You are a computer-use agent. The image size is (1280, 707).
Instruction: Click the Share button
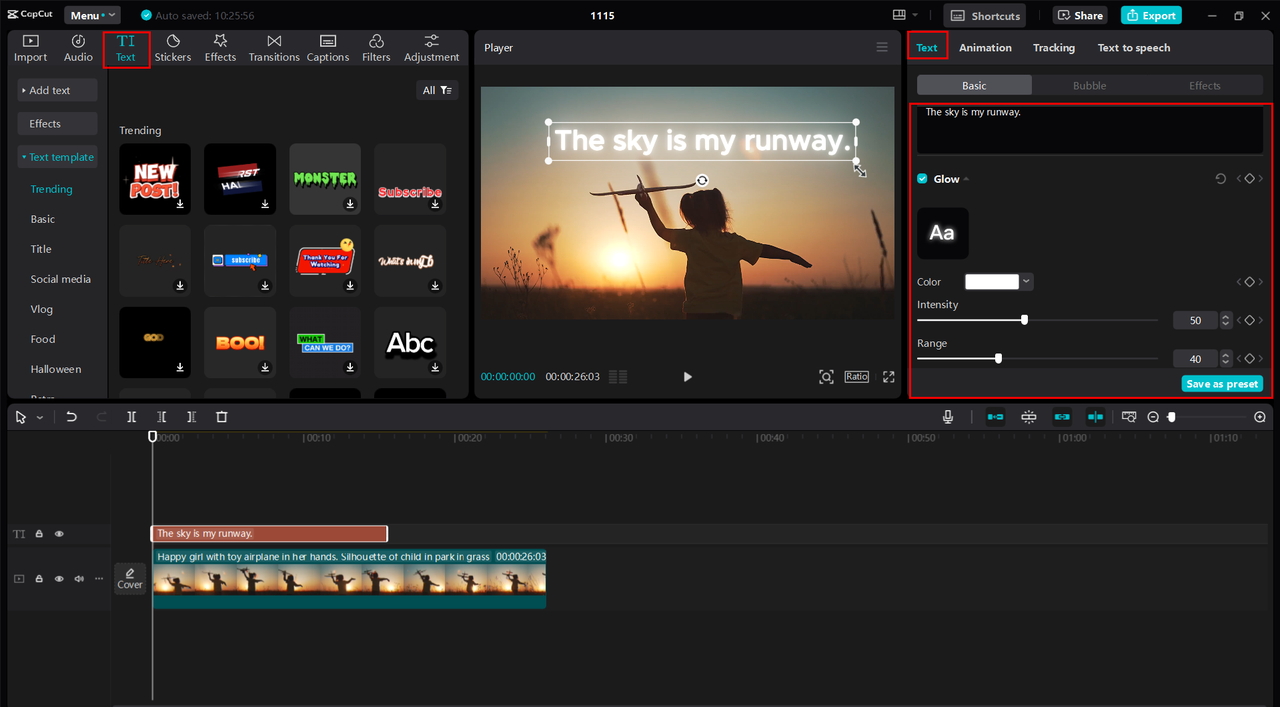(1079, 15)
